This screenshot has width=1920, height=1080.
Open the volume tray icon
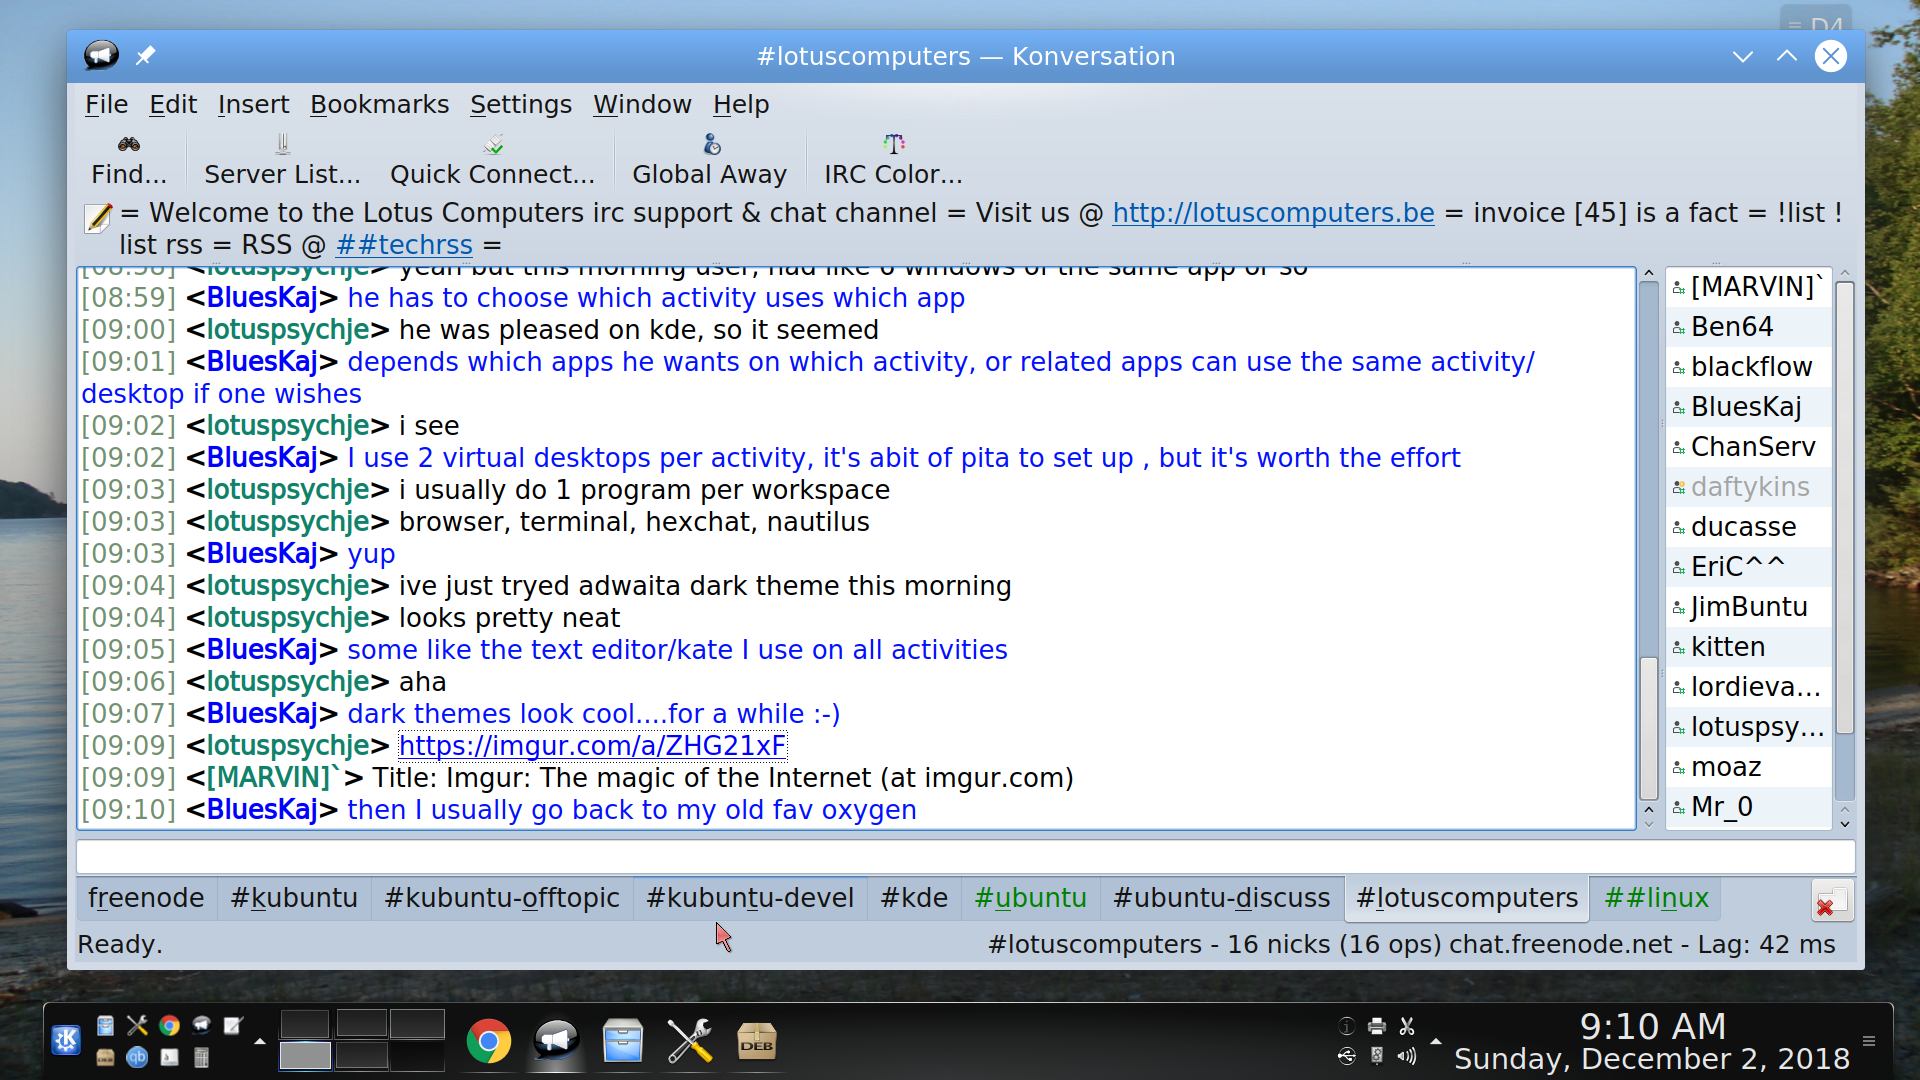1407,1056
